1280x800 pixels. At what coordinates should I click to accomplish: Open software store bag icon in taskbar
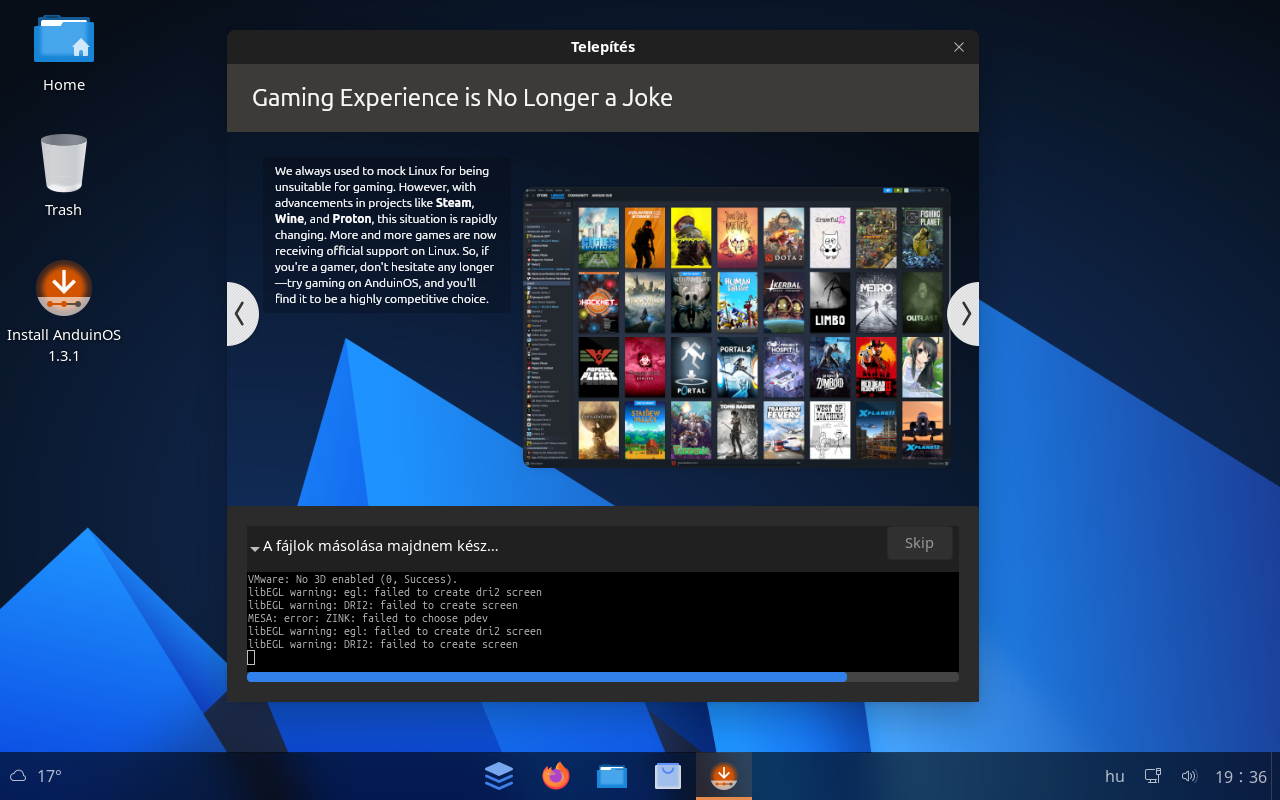[667, 776]
